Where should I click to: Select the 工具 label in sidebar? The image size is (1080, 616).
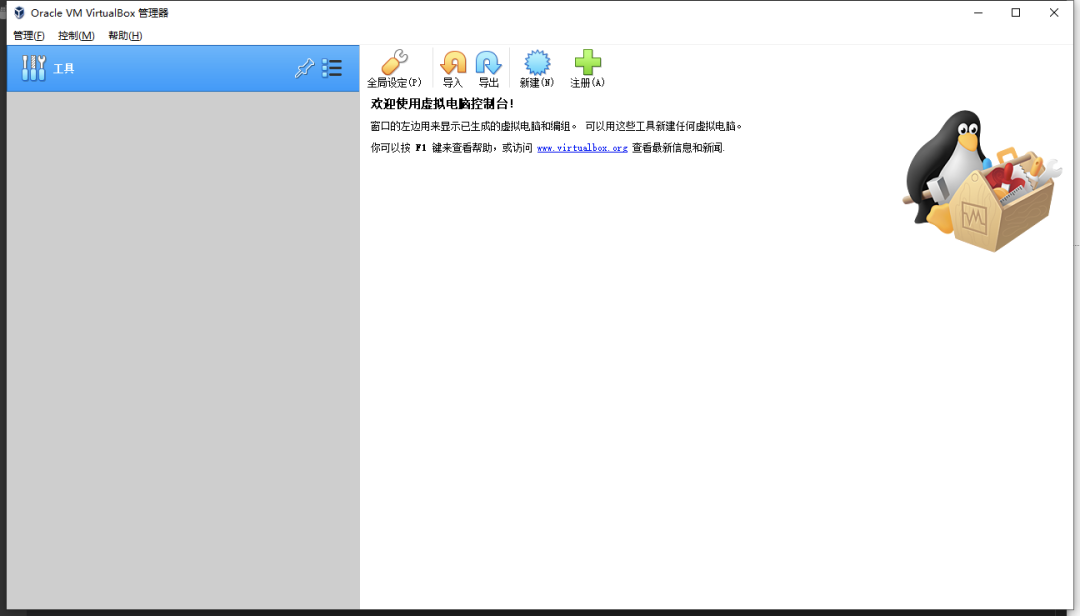click(x=64, y=68)
